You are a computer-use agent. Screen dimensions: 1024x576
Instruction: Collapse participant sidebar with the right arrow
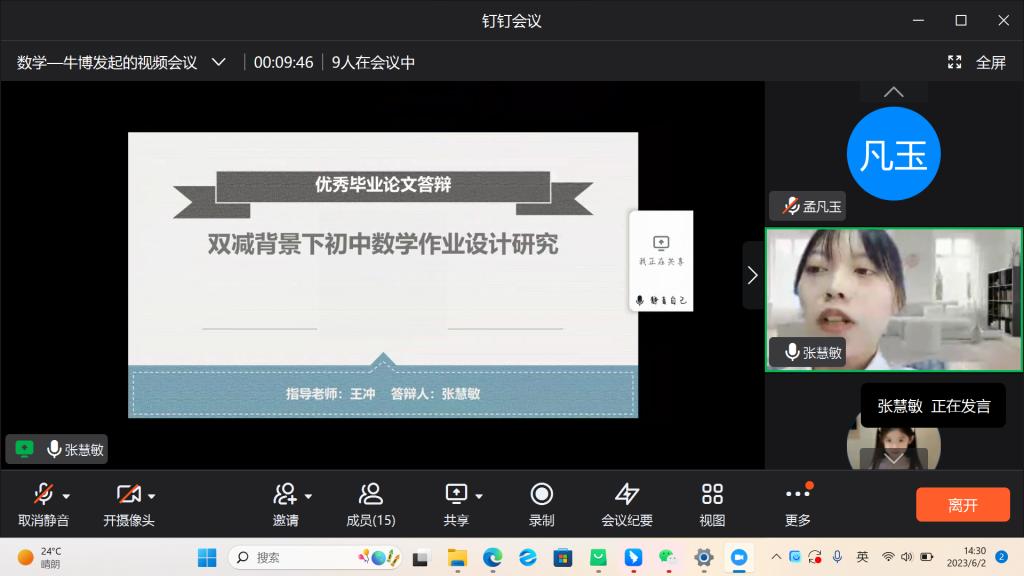(752, 275)
